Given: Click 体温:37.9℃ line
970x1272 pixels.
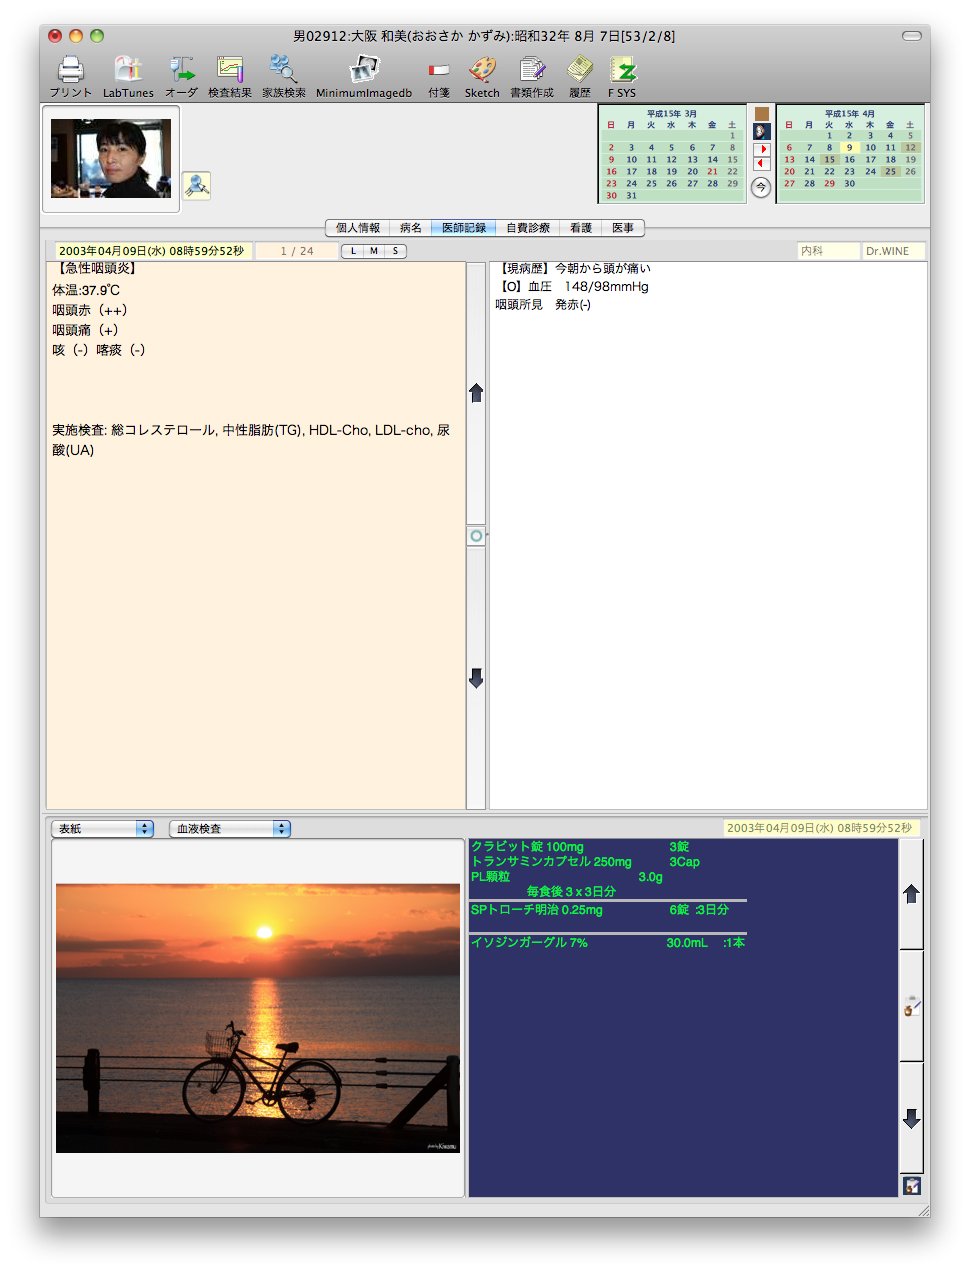Looking at the screenshot, I should coord(86,290).
